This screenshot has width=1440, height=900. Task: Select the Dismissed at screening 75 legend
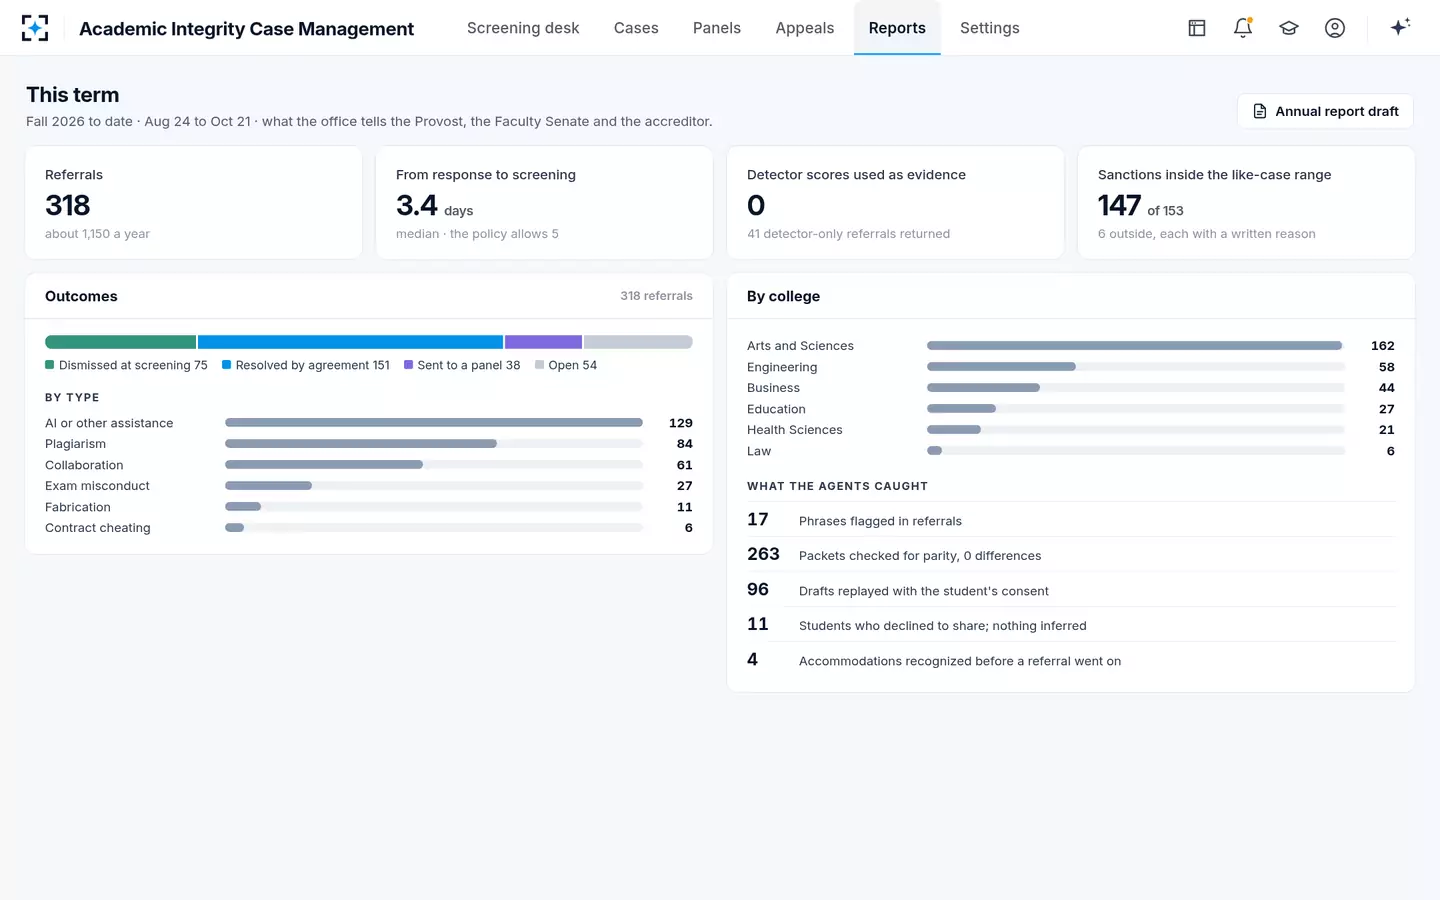pos(126,365)
